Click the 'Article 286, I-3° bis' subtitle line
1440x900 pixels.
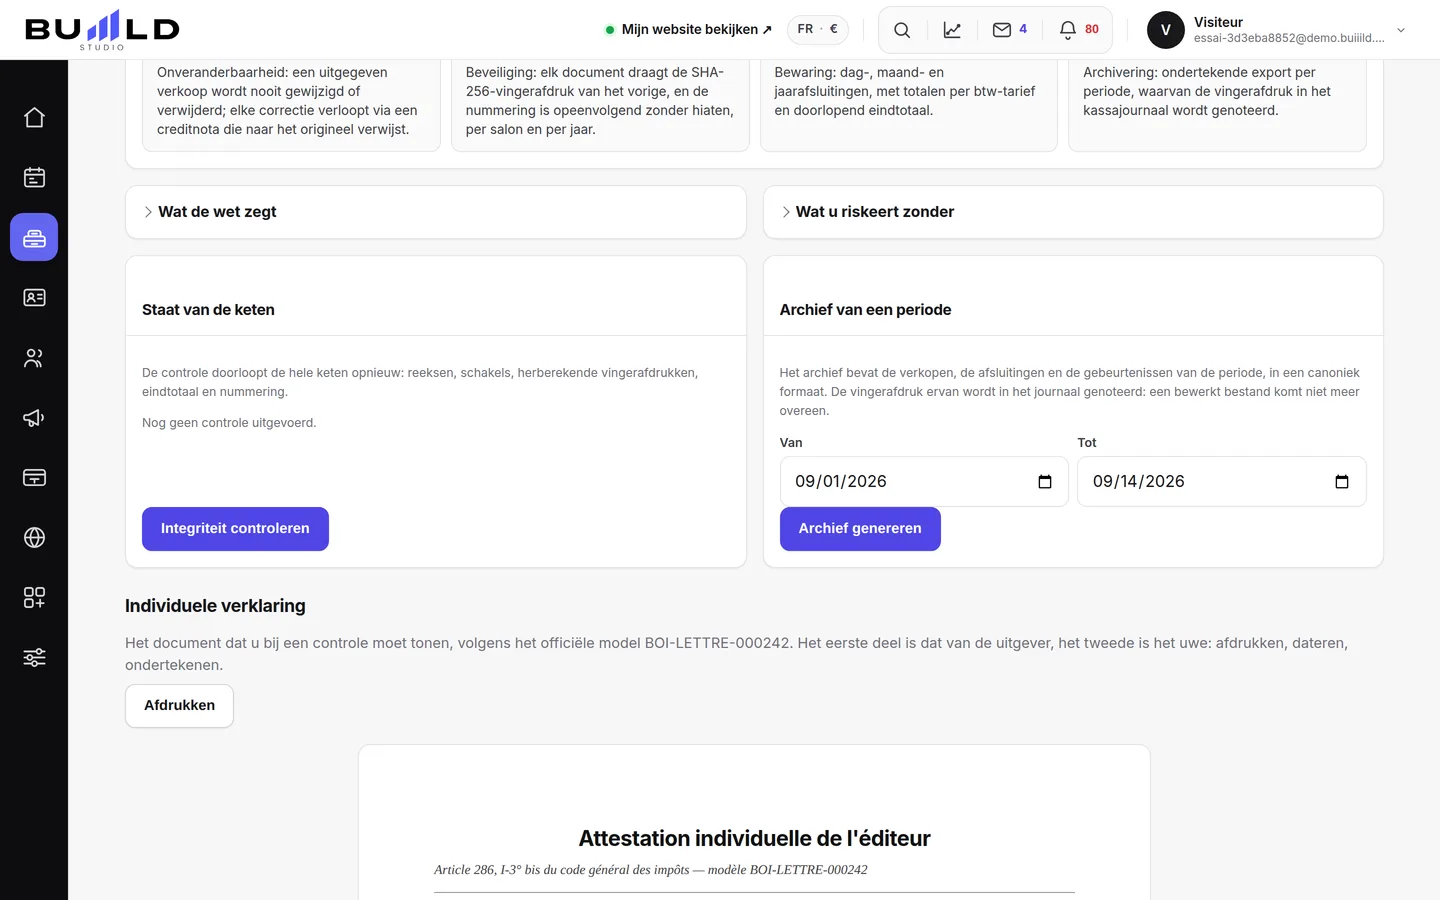pyautogui.click(x=651, y=870)
